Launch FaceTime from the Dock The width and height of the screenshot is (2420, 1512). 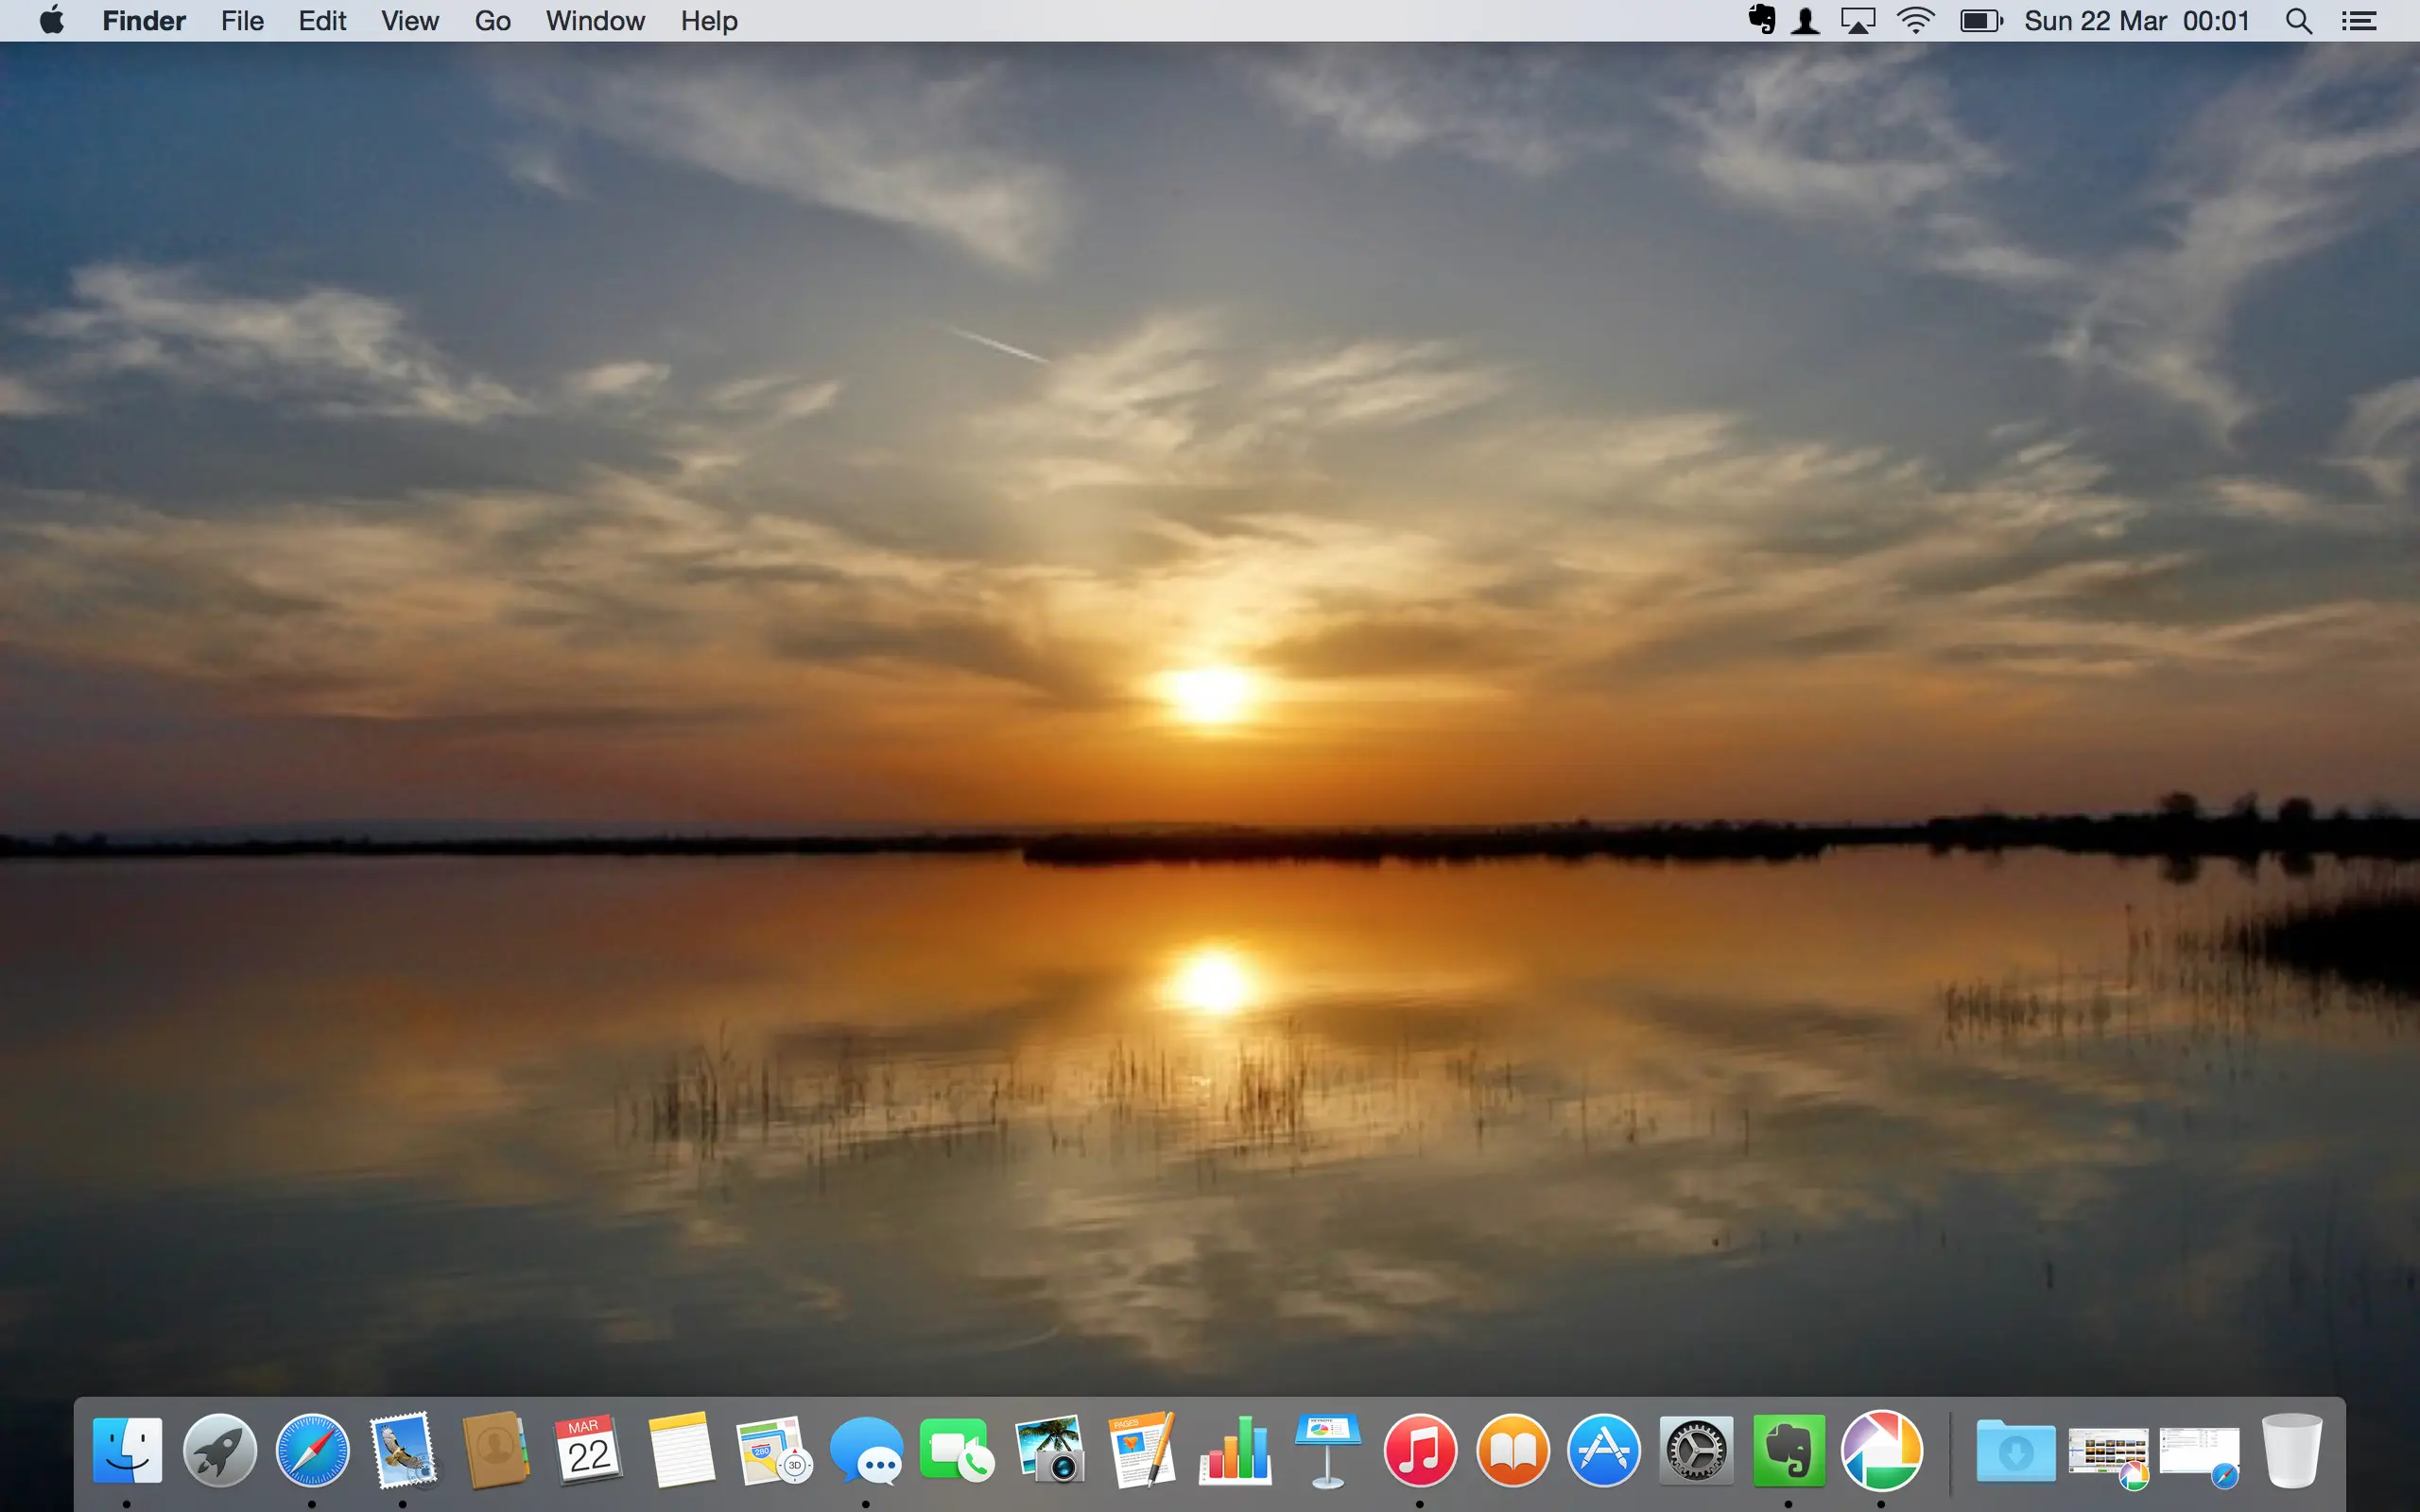(x=957, y=1450)
